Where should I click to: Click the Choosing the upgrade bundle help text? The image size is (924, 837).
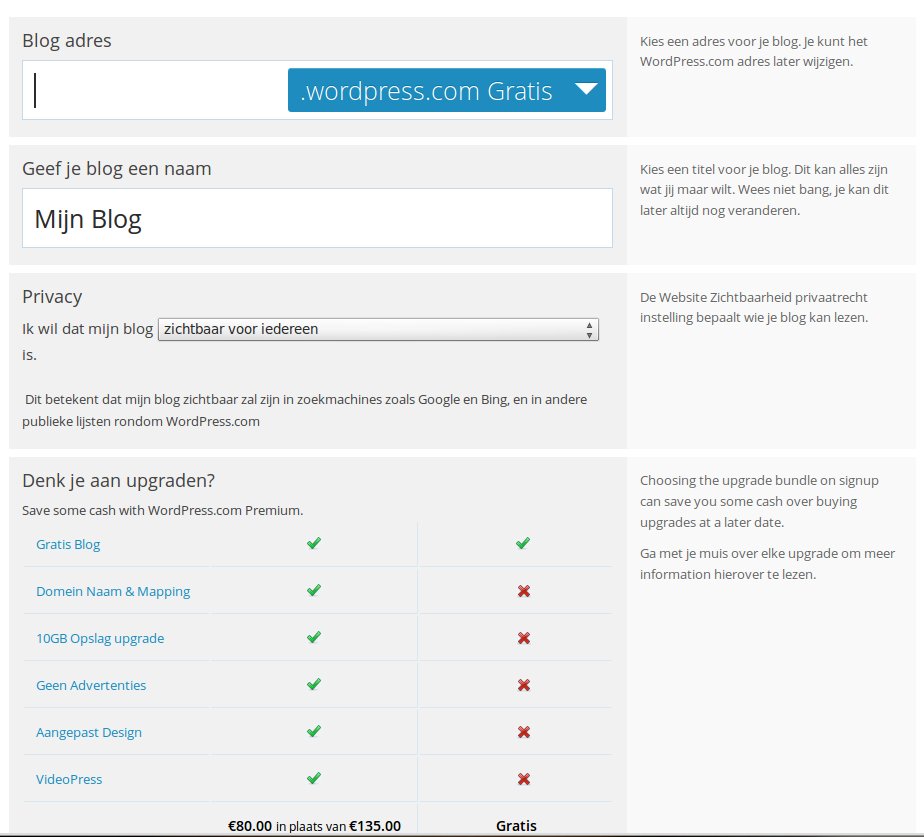pyautogui.click(x=760, y=501)
